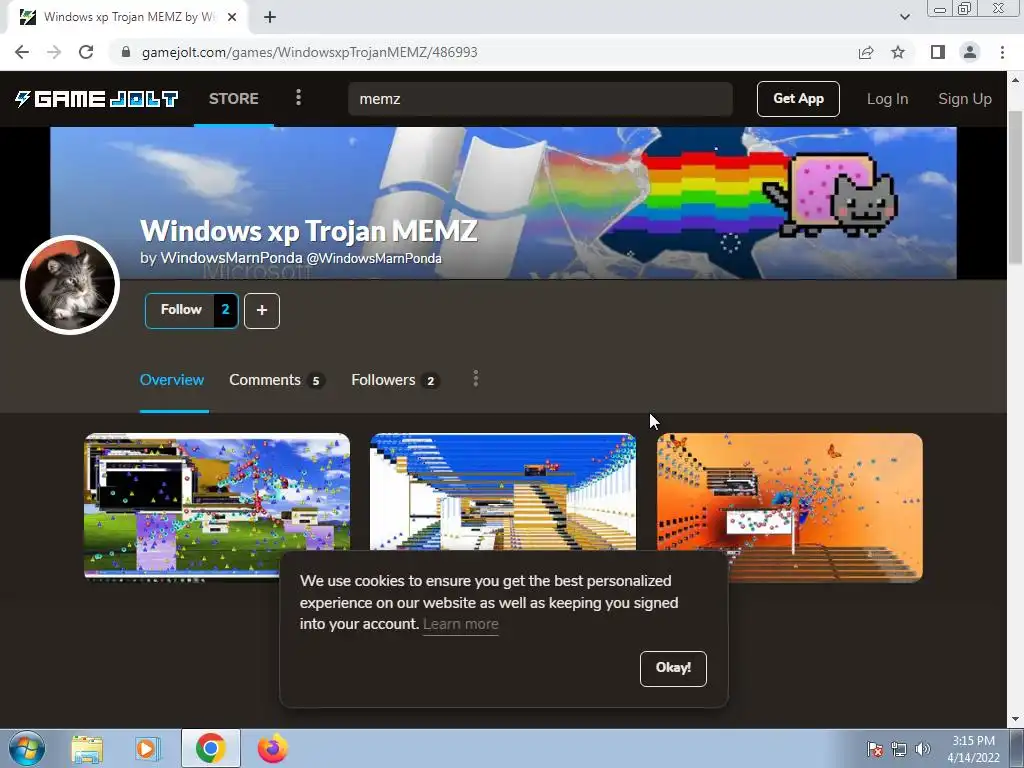Image resolution: width=1024 pixels, height=768 pixels.
Task: Click the Action Center flag tray icon
Action: coord(874,749)
